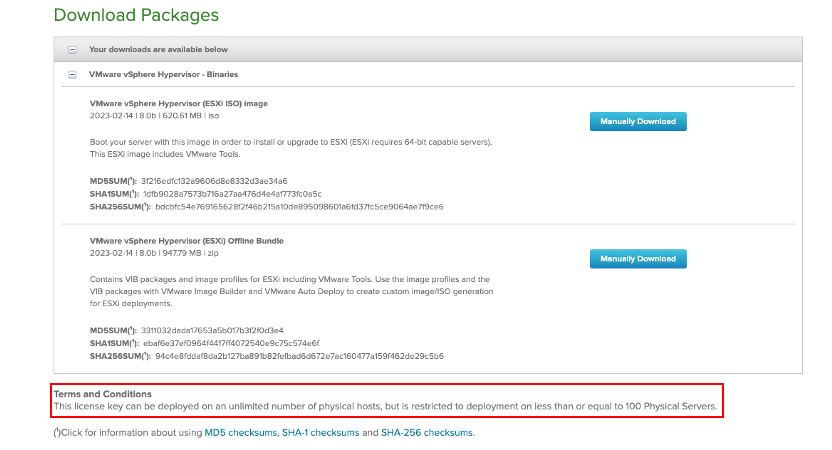Click Manually Download for ESXi Offline Bundle
Viewport: 832px width, 450px height.
[x=638, y=259]
